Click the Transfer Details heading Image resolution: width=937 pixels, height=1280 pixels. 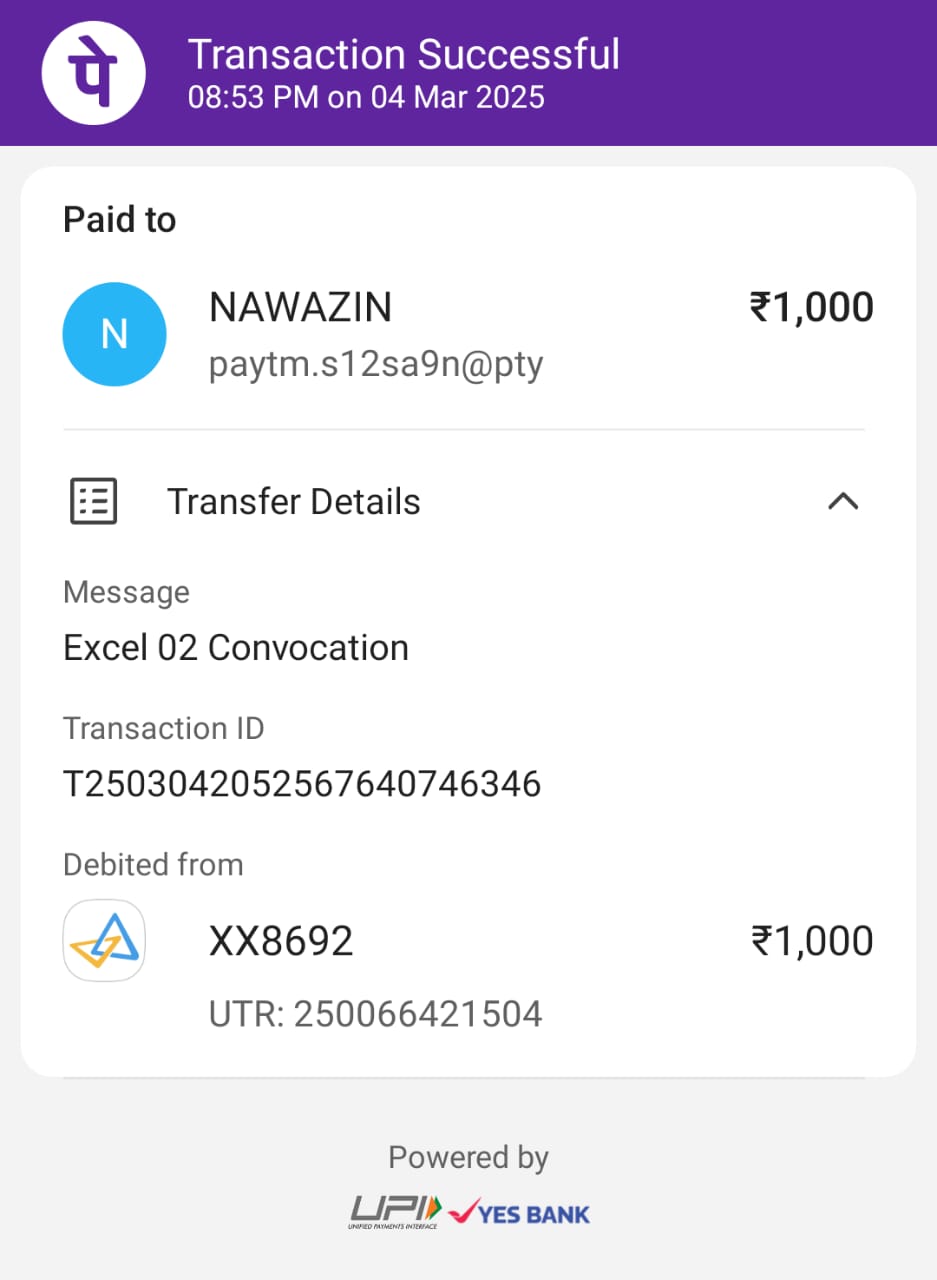(x=293, y=501)
